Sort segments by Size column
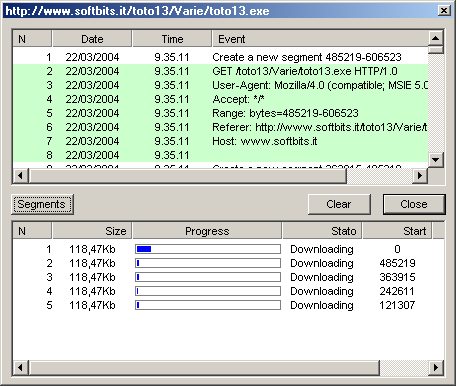This screenshot has height=386, width=457. point(92,231)
